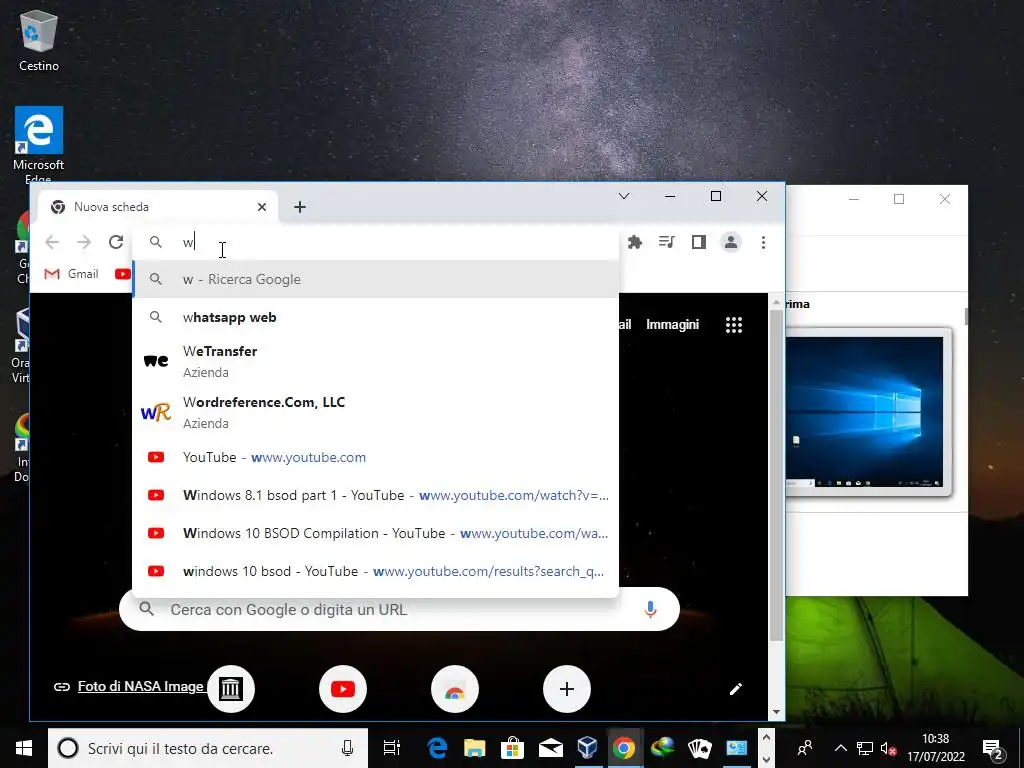Open the Gmail bookmark
This screenshot has height=768, width=1024.
pos(71,274)
